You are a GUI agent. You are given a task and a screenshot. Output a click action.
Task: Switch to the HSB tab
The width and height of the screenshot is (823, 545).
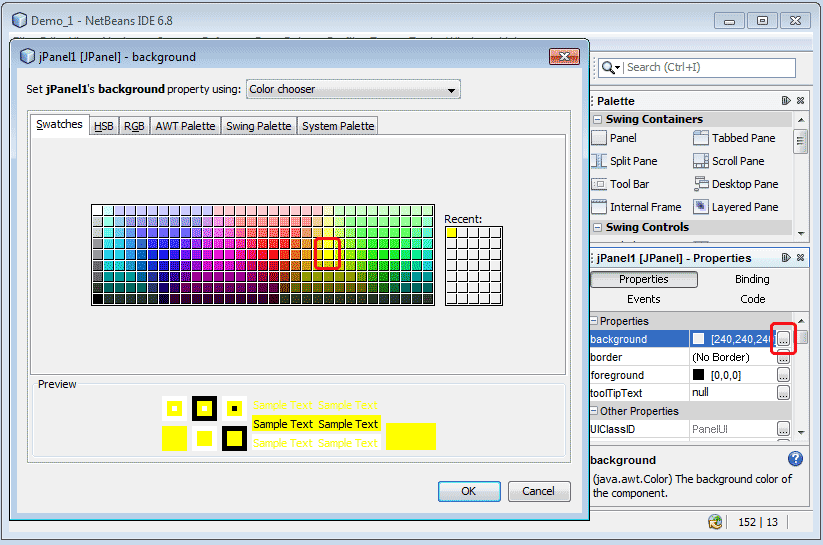tap(104, 126)
